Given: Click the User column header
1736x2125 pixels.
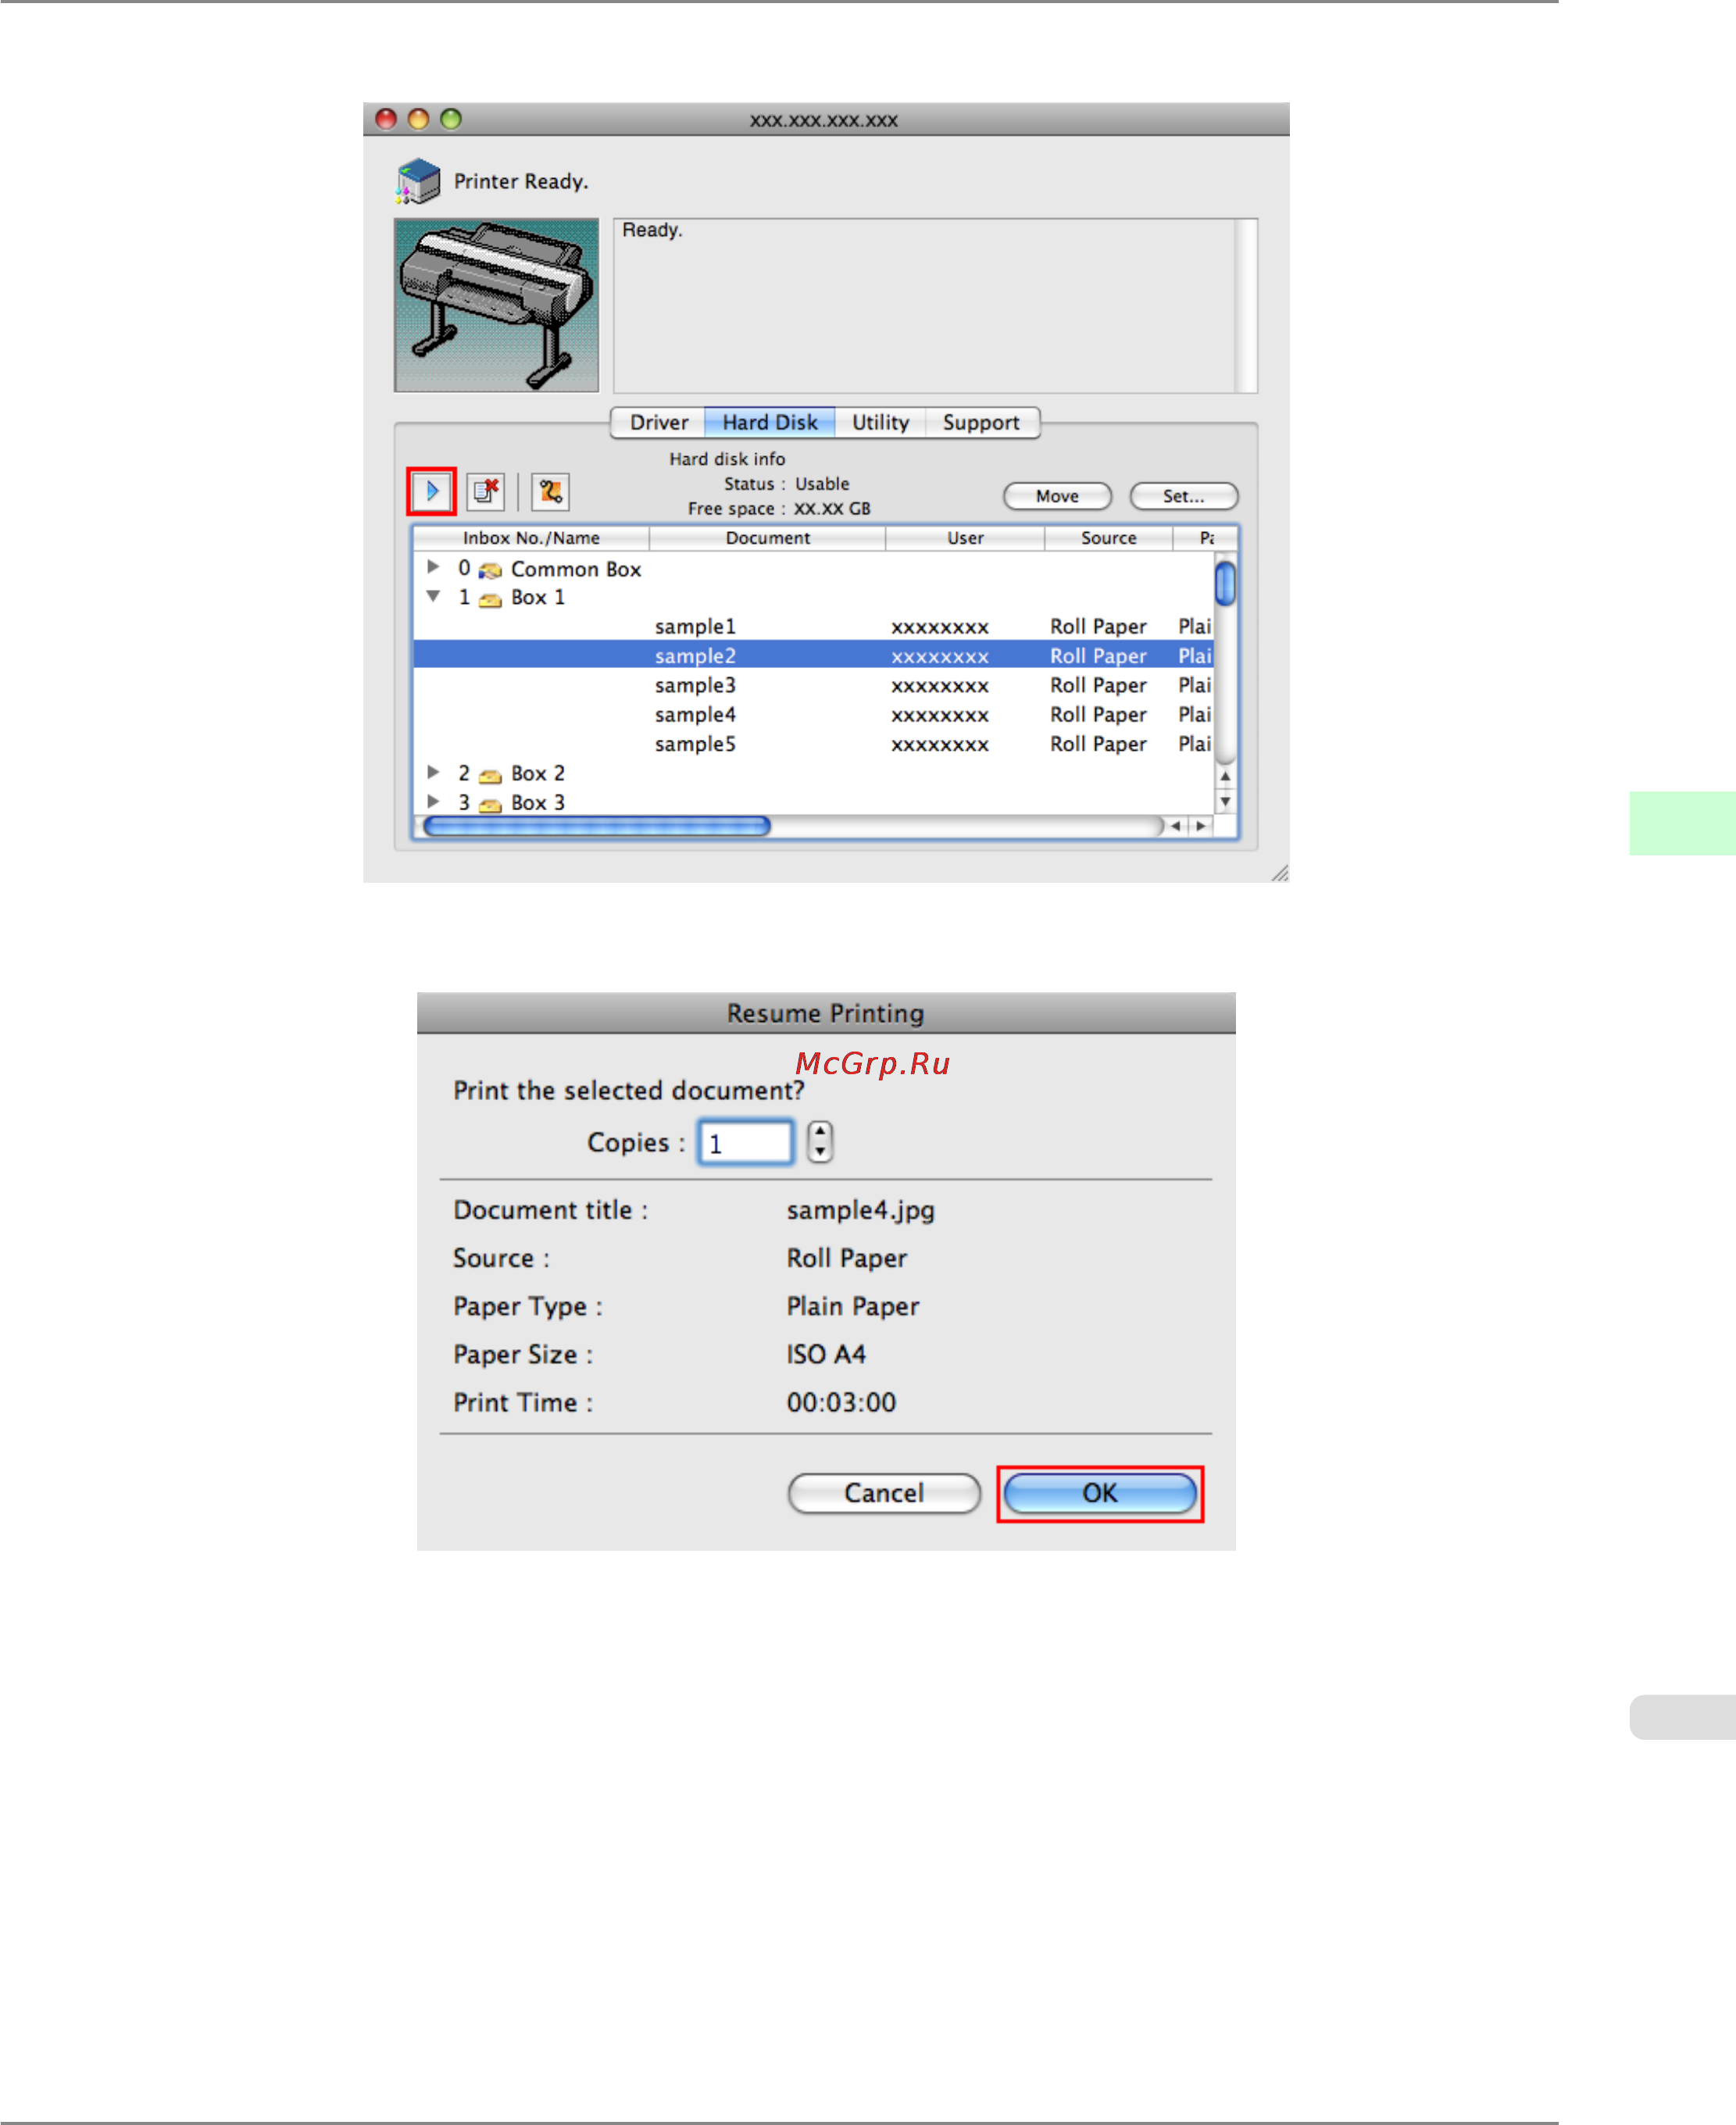Looking at the screenshot, I should (965, 538).
